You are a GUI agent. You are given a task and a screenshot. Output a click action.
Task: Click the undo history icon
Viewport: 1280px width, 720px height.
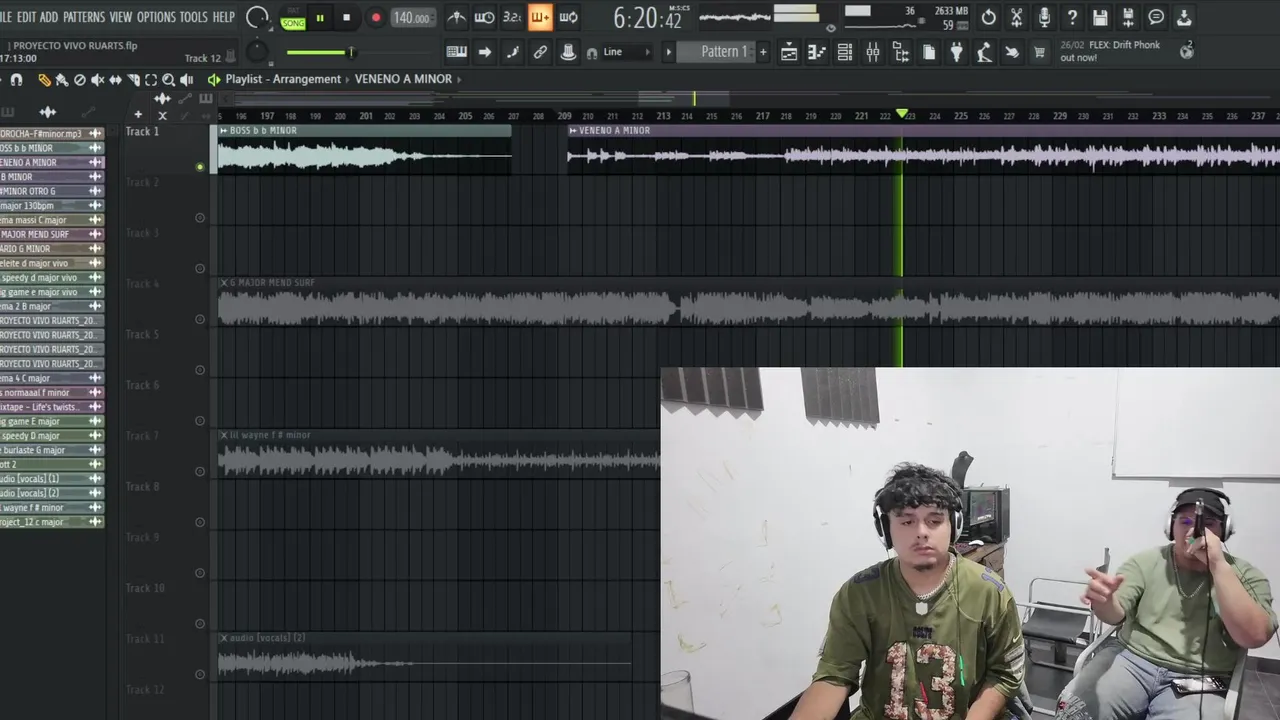click(x=988, y=17)
